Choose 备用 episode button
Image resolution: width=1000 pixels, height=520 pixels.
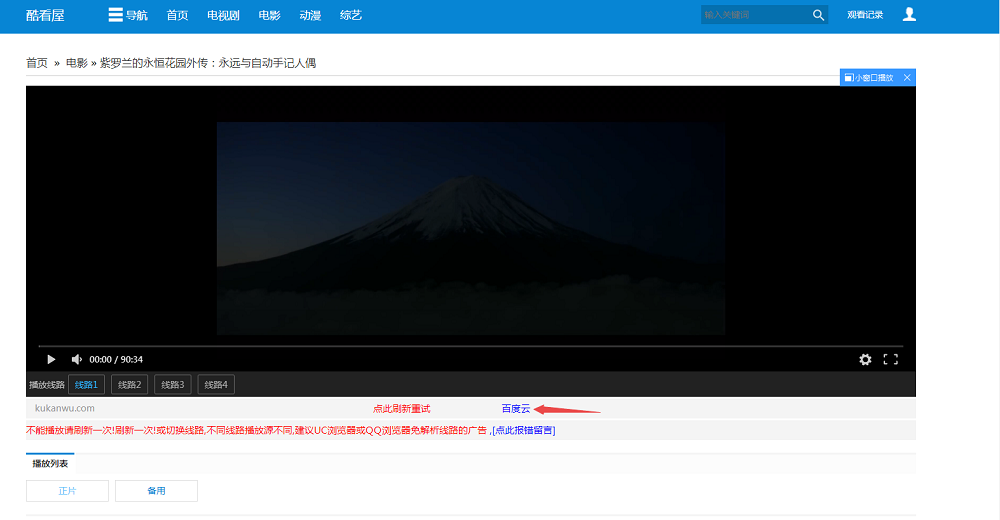click(x=156, y=491)
